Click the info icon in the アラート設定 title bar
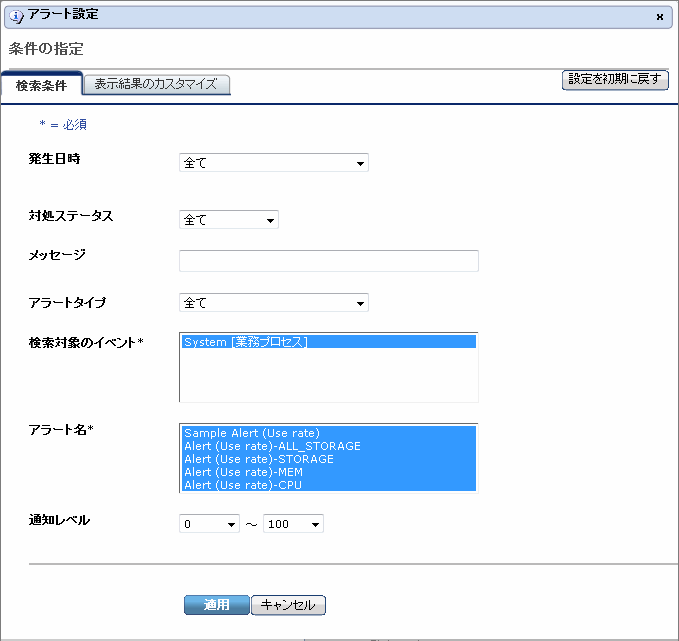This screenshot has height=641, width=679. coord(16,16)
